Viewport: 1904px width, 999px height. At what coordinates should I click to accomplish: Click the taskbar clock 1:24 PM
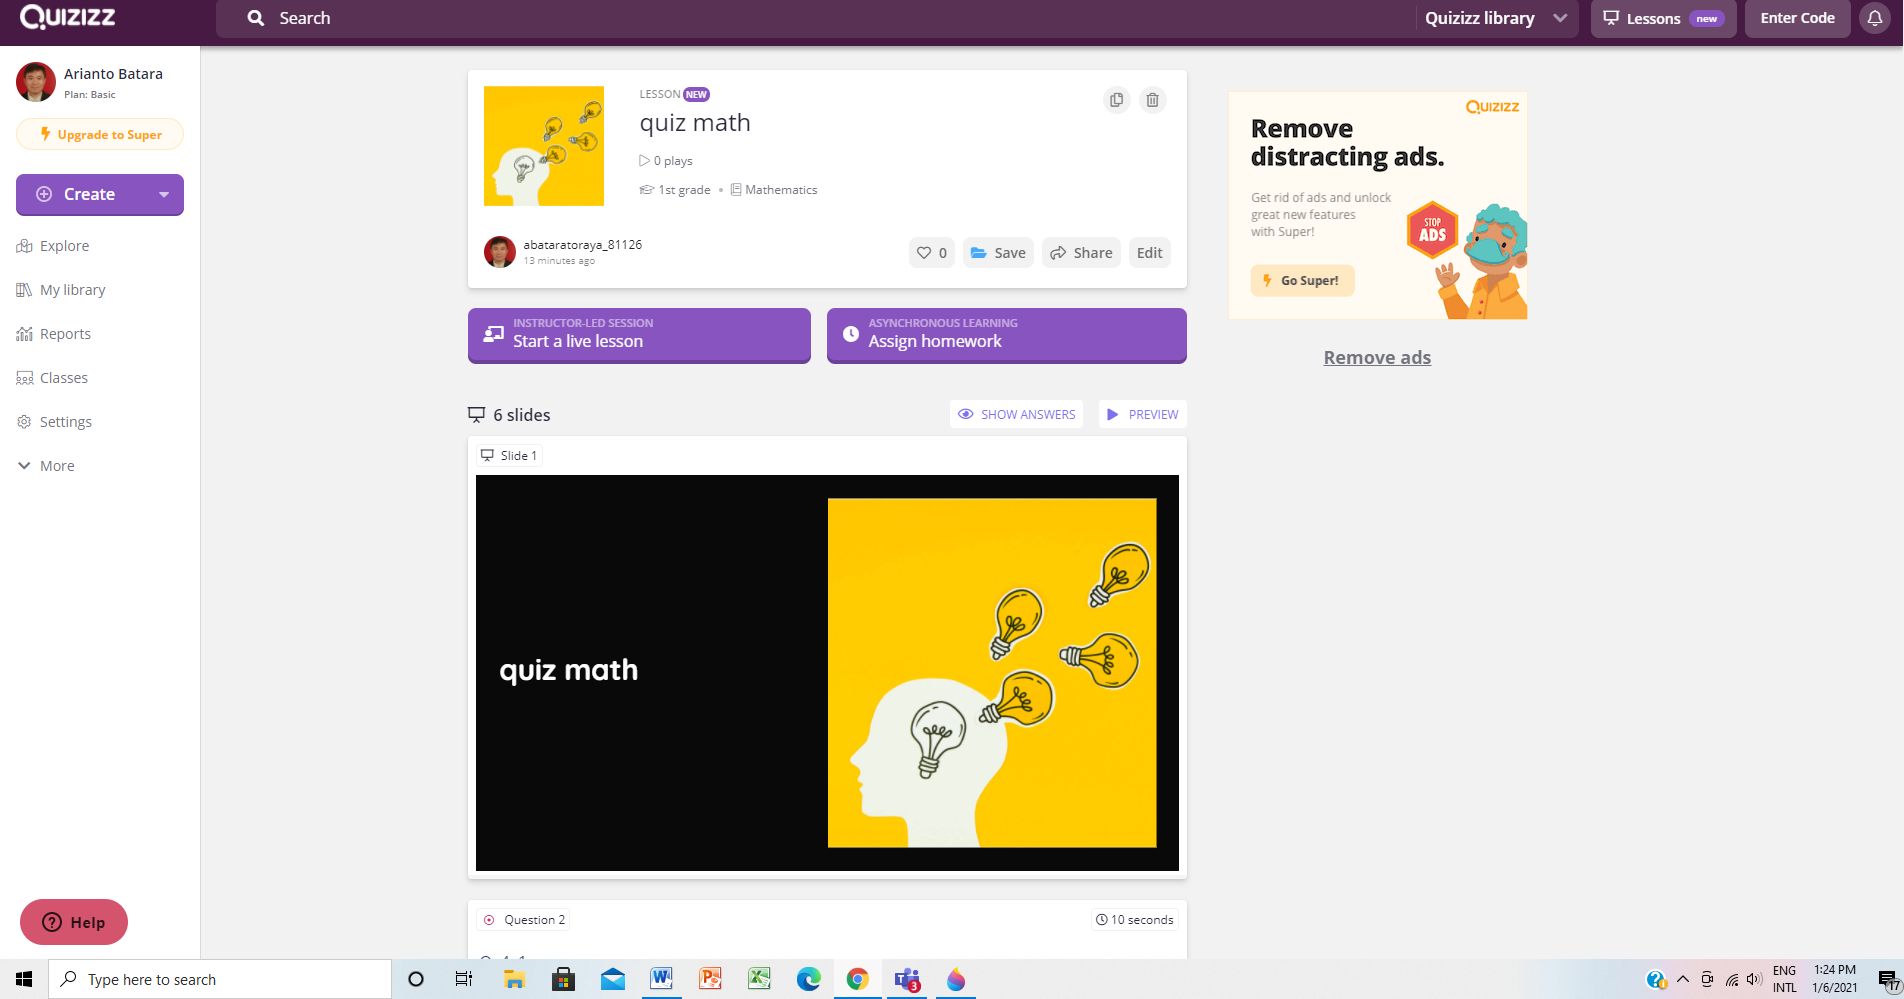click(x=1835, y=979)
